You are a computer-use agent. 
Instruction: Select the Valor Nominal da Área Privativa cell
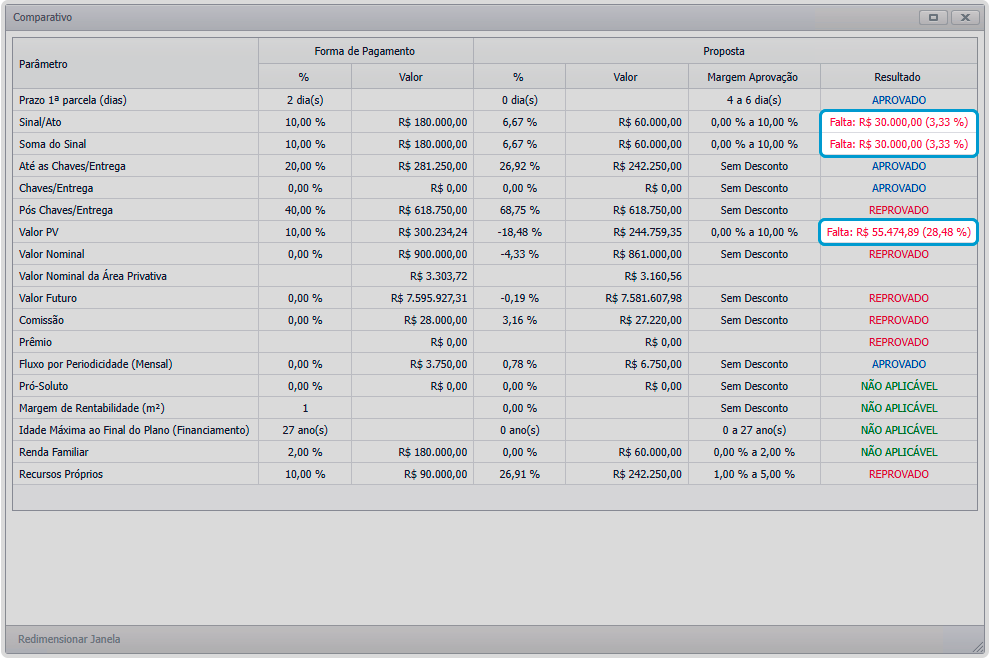pyautogui.click(x=135, y=276)
